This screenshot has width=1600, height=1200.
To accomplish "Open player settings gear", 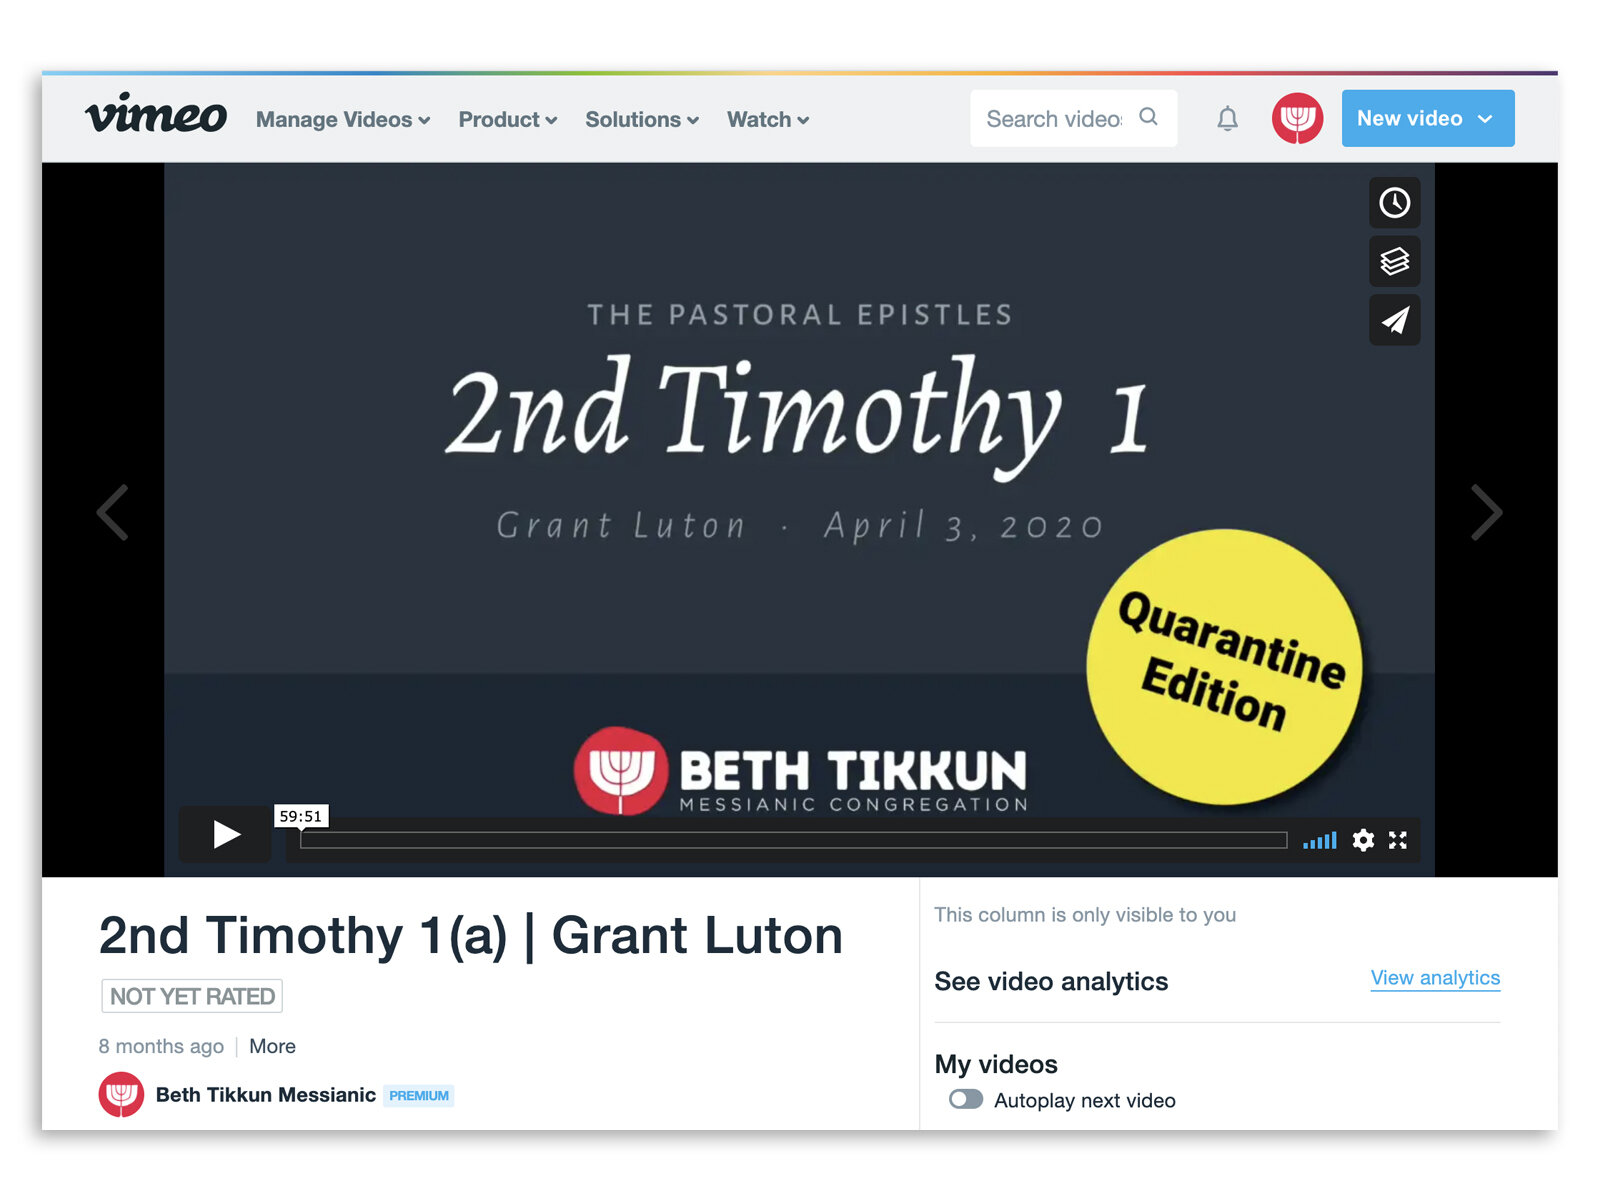I will point(1363,840).
